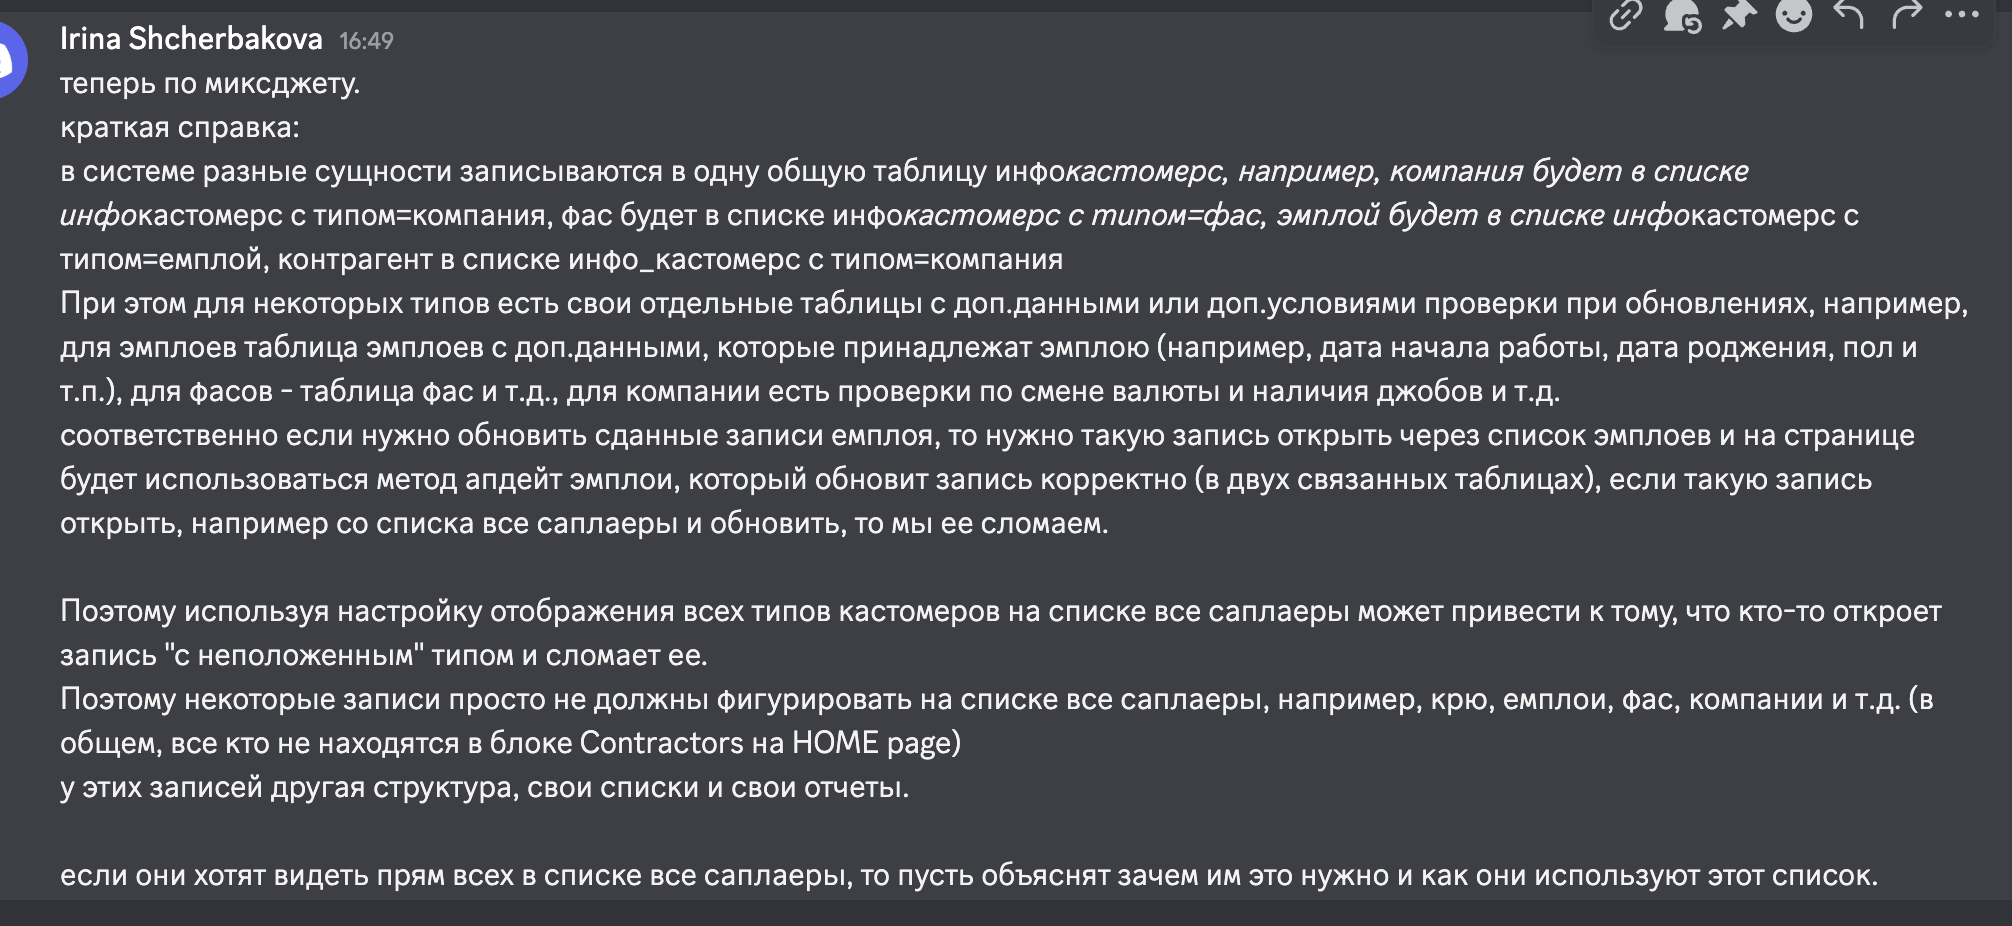2012x926 pixels.
Task: Click the paragraph starting "Поэтому используя настройку"
Action: click(x=1000, y=633)
